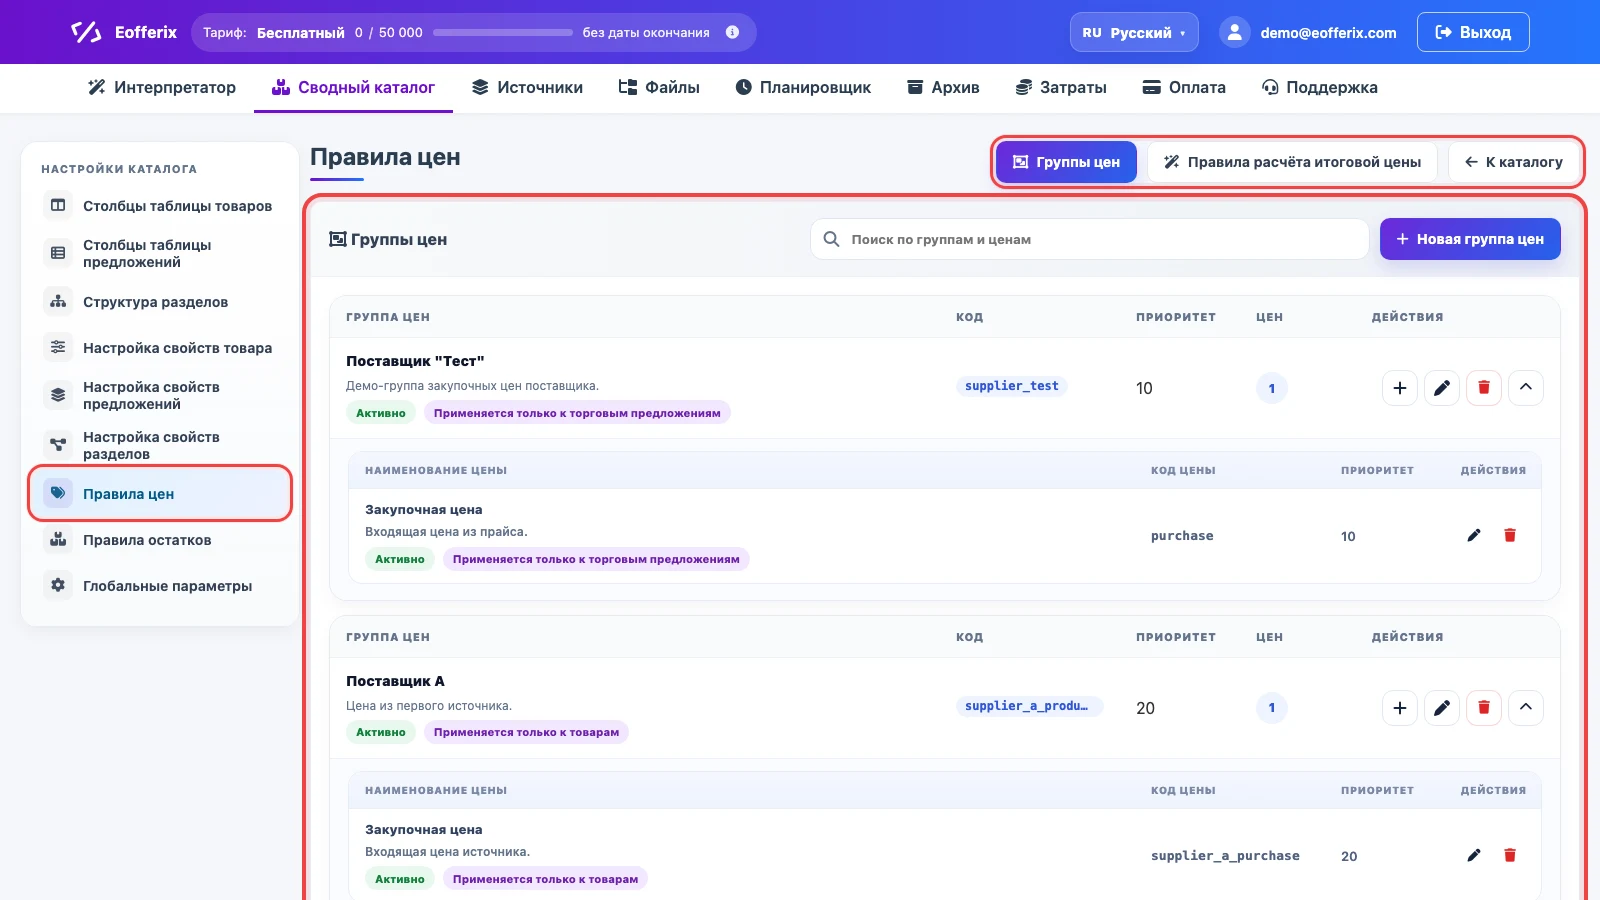Add a price to Поставщик А group
Screen dimensions: 1600x900
point(1400,708)
